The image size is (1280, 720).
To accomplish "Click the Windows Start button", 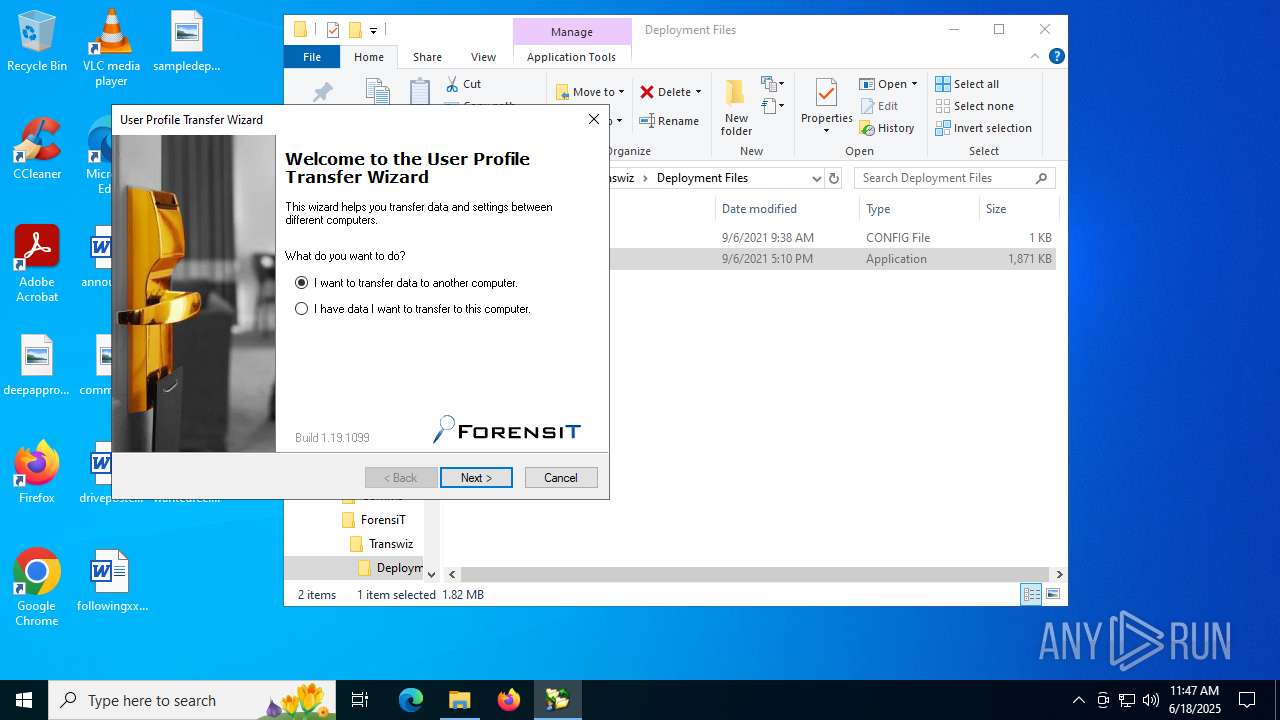I will click(x=24, y=700).
